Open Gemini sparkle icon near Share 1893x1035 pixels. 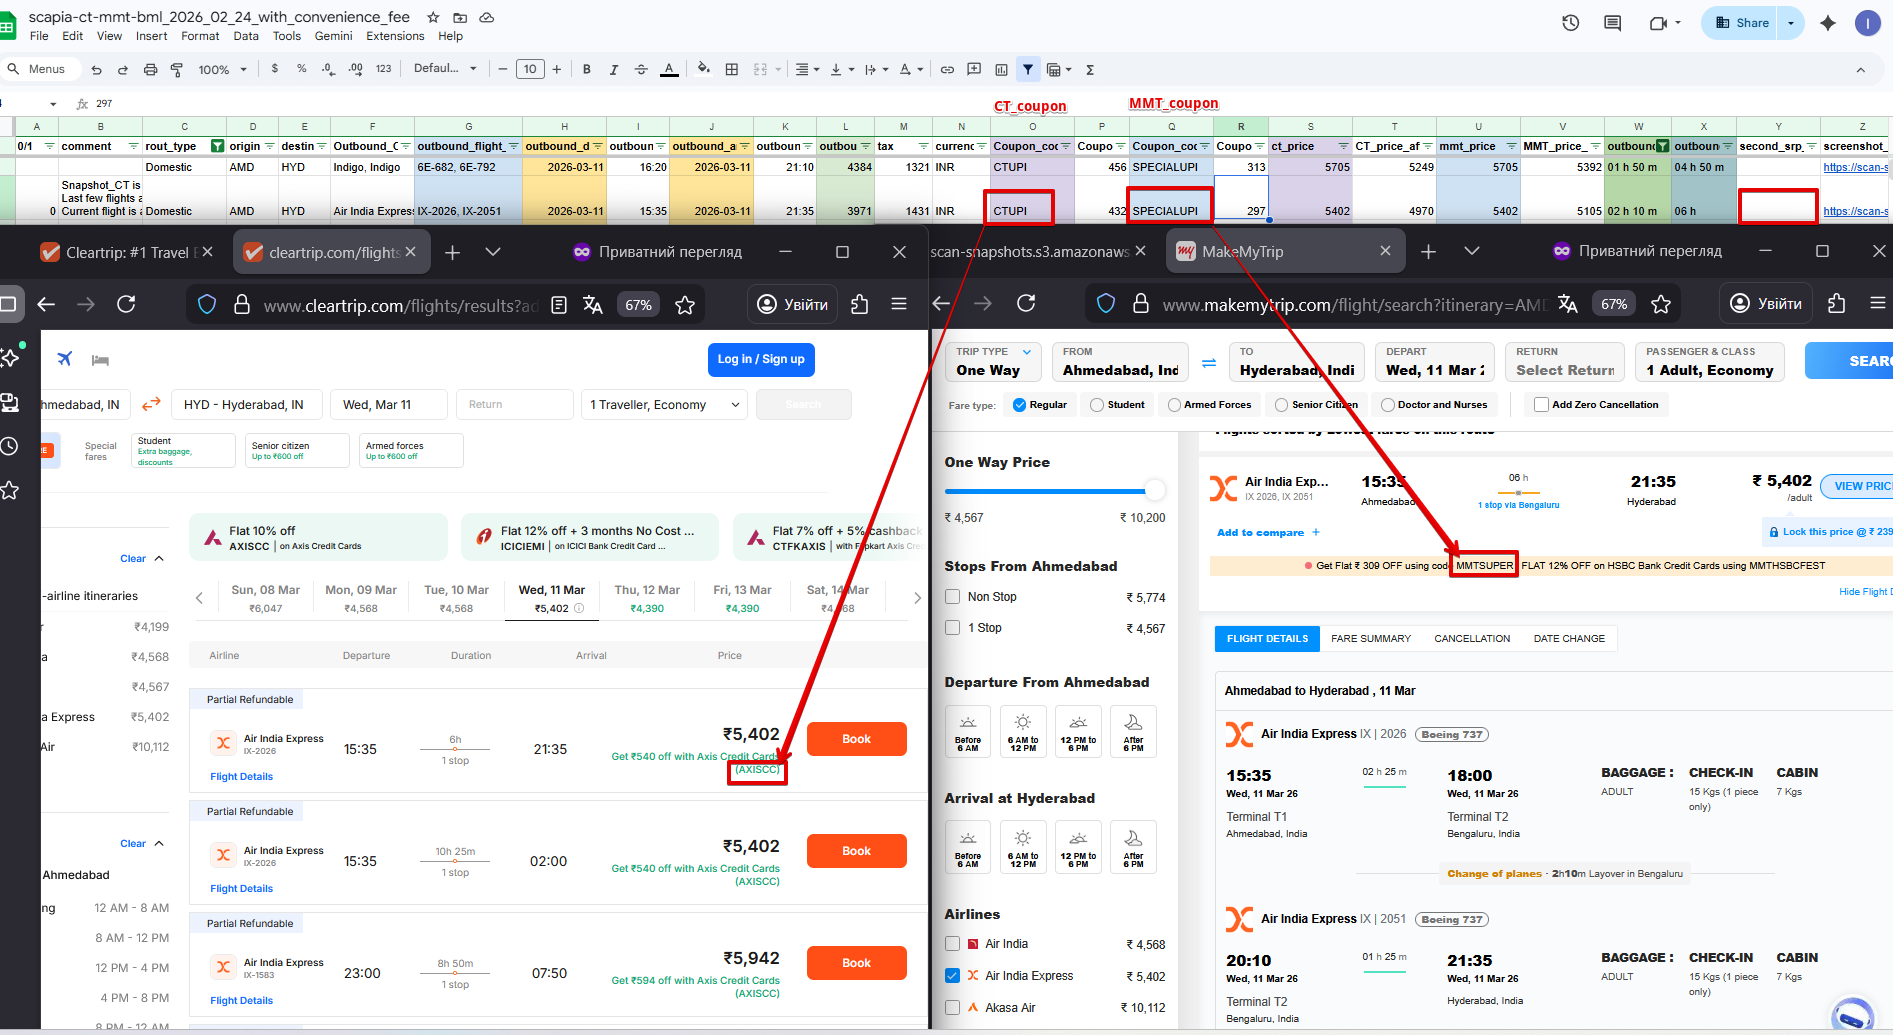point(1828,23)
